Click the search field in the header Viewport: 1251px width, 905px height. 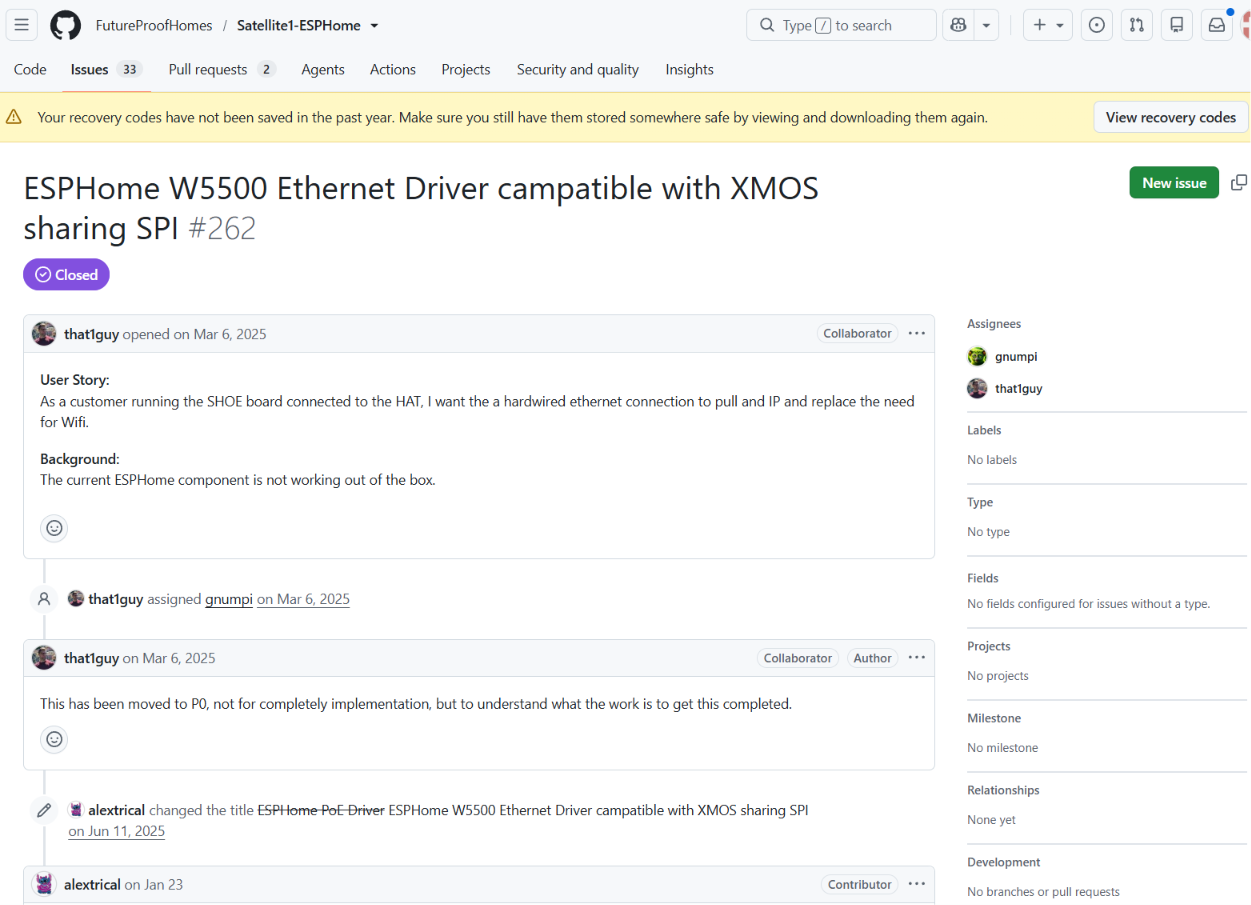[841, 25]
